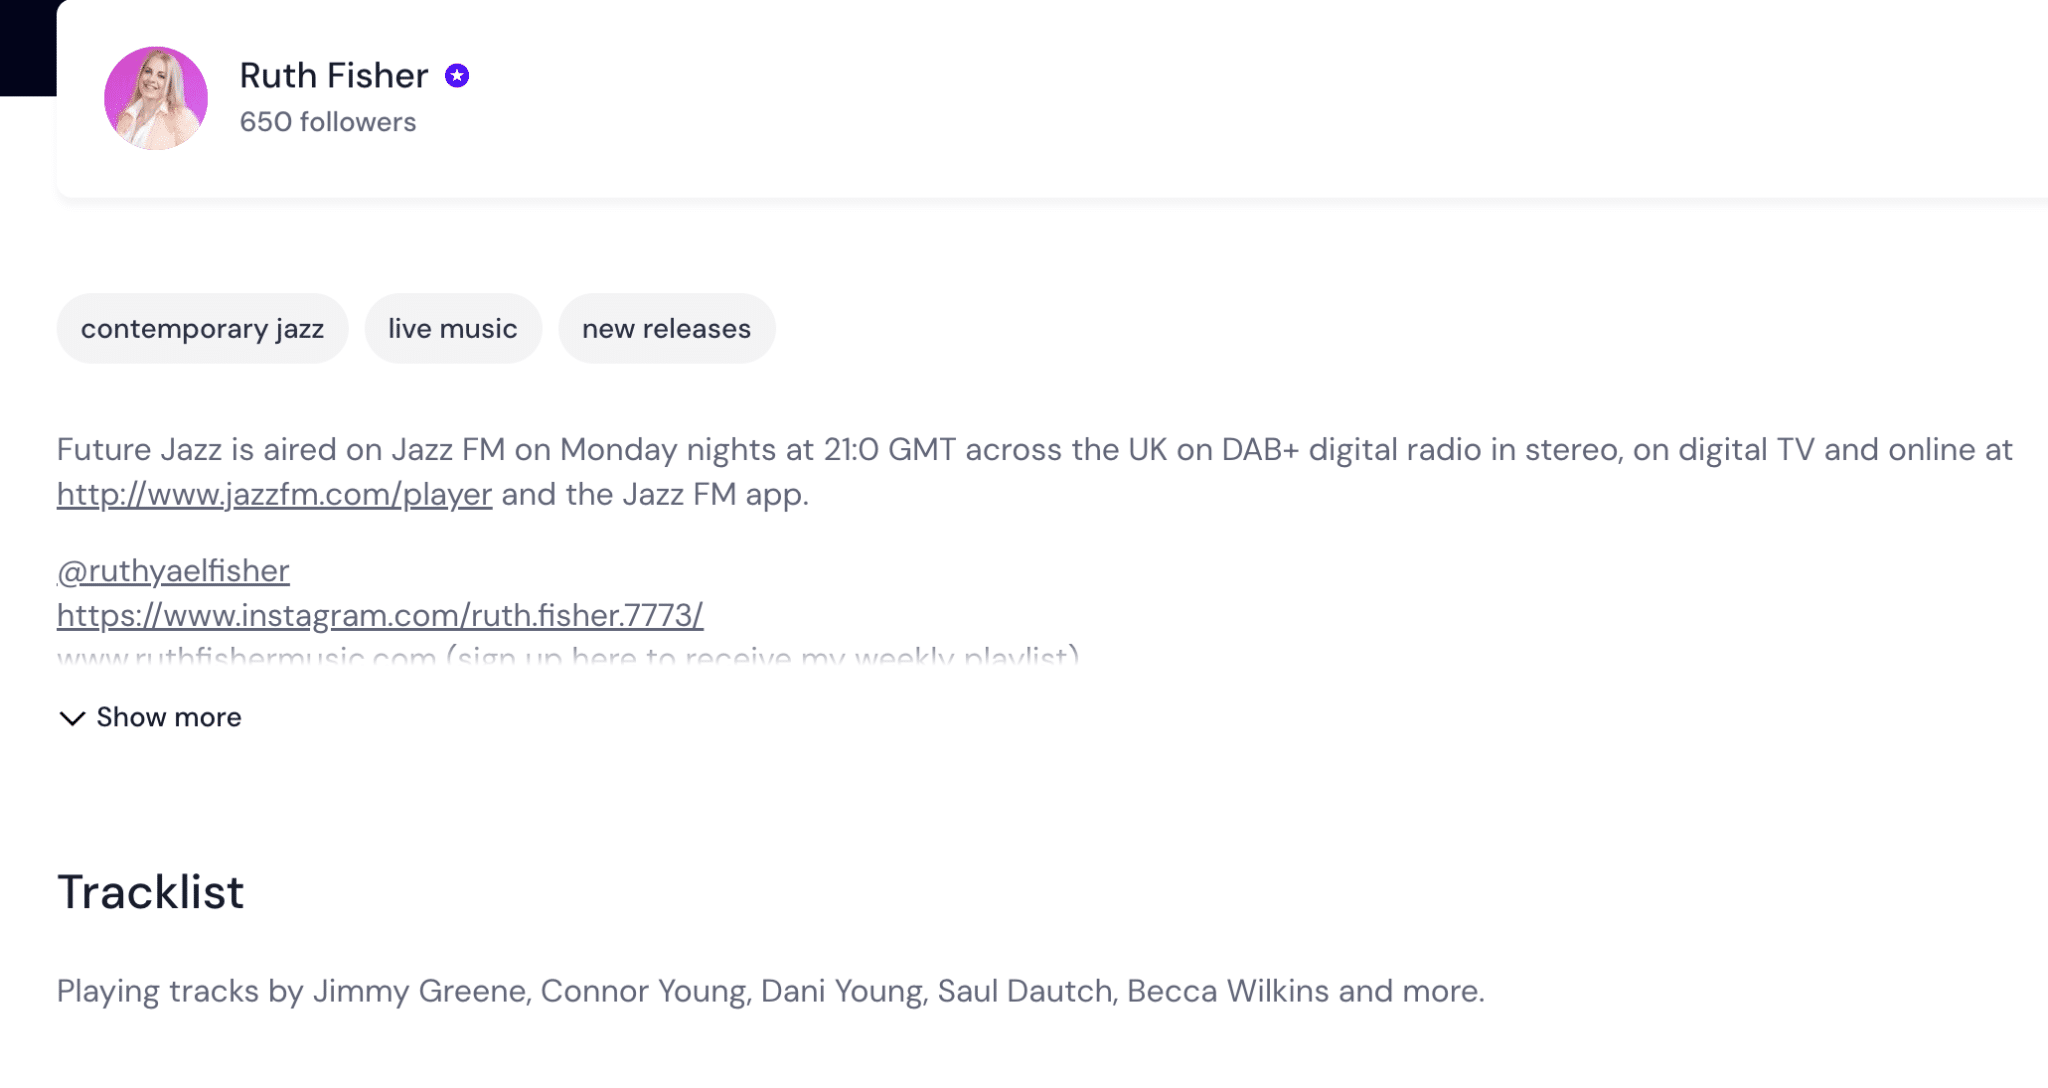Click the Show more label
Screen dimensions: 2048x1088
(x=169, y=717)
